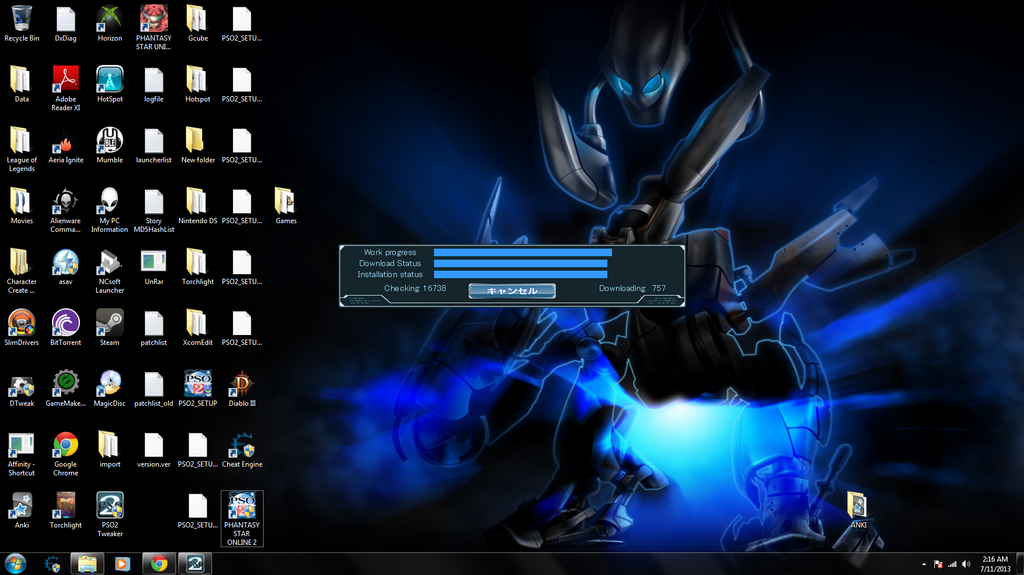Viewport: 1024px width, 575px height.
Task: Select the League of Legends folder
Action: pyautogui.click(x=22, y=150)
